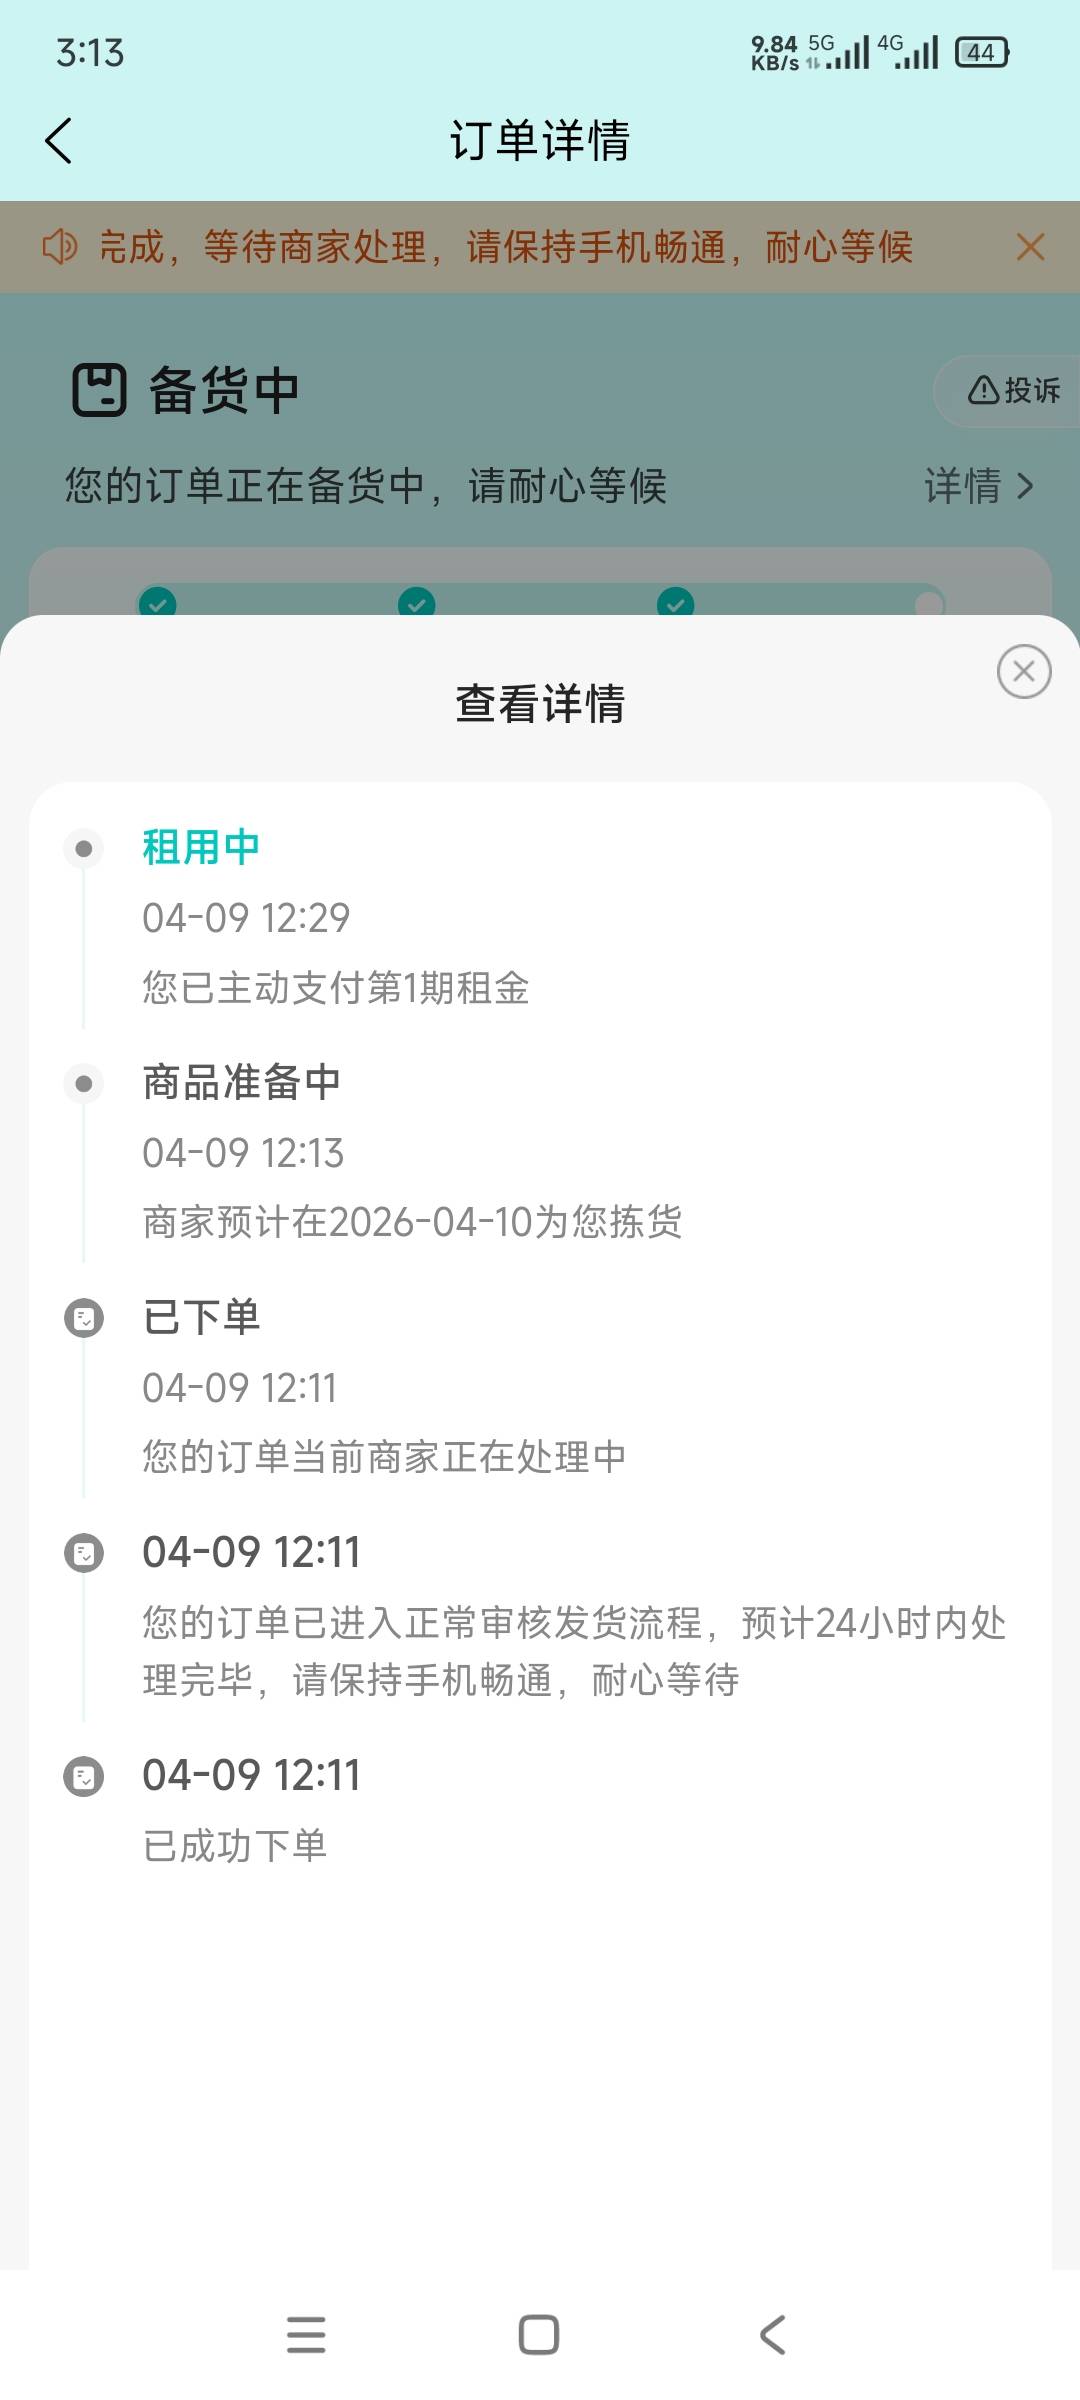This screenshot has width=1080, height=2400.
Task: Tap the 商家预计在2026-04-10为您拣货 text
Action: tap(412, 1222)
